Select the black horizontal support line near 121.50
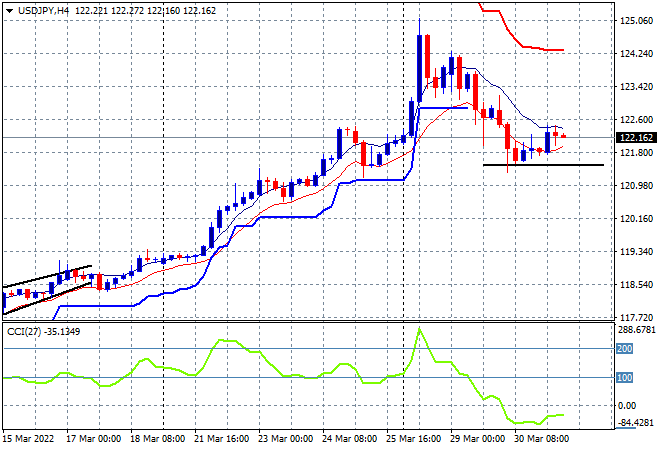The image size is (660, 450). pyautogui.click(x=543, y=165)
